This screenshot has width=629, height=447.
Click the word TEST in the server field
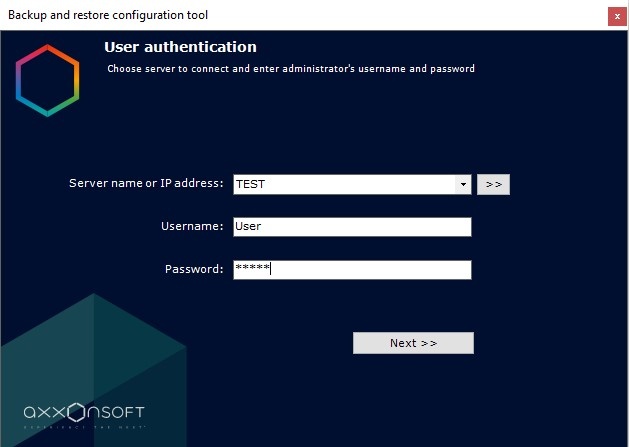pos(250,185)
